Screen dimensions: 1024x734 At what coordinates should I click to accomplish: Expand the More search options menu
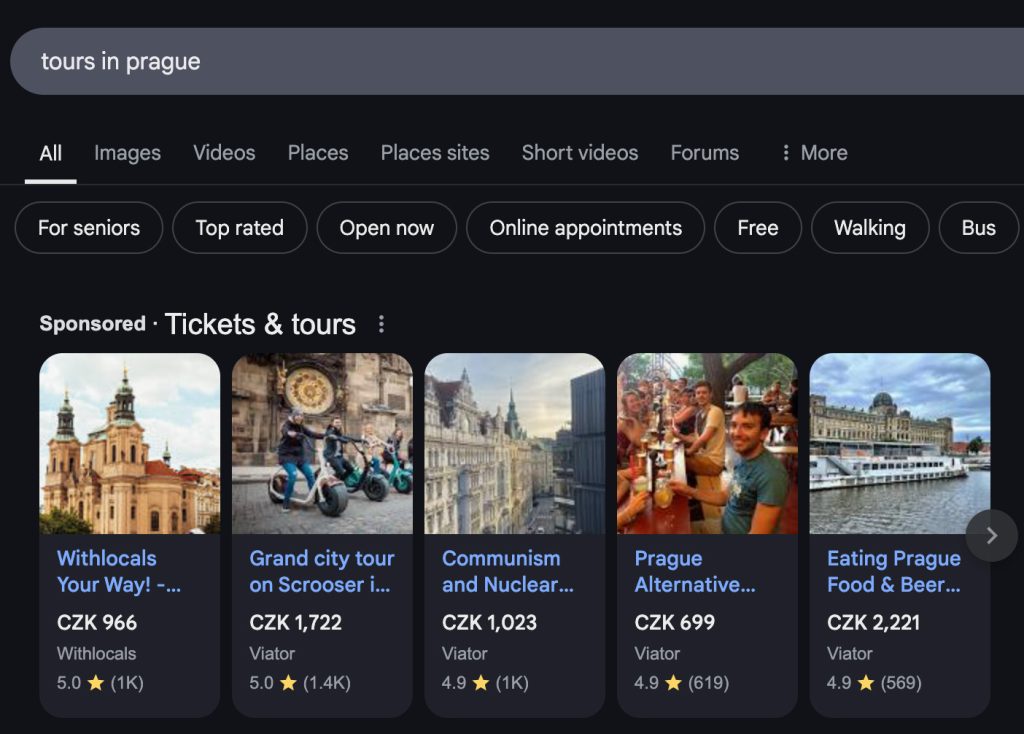tap(814, 153)
